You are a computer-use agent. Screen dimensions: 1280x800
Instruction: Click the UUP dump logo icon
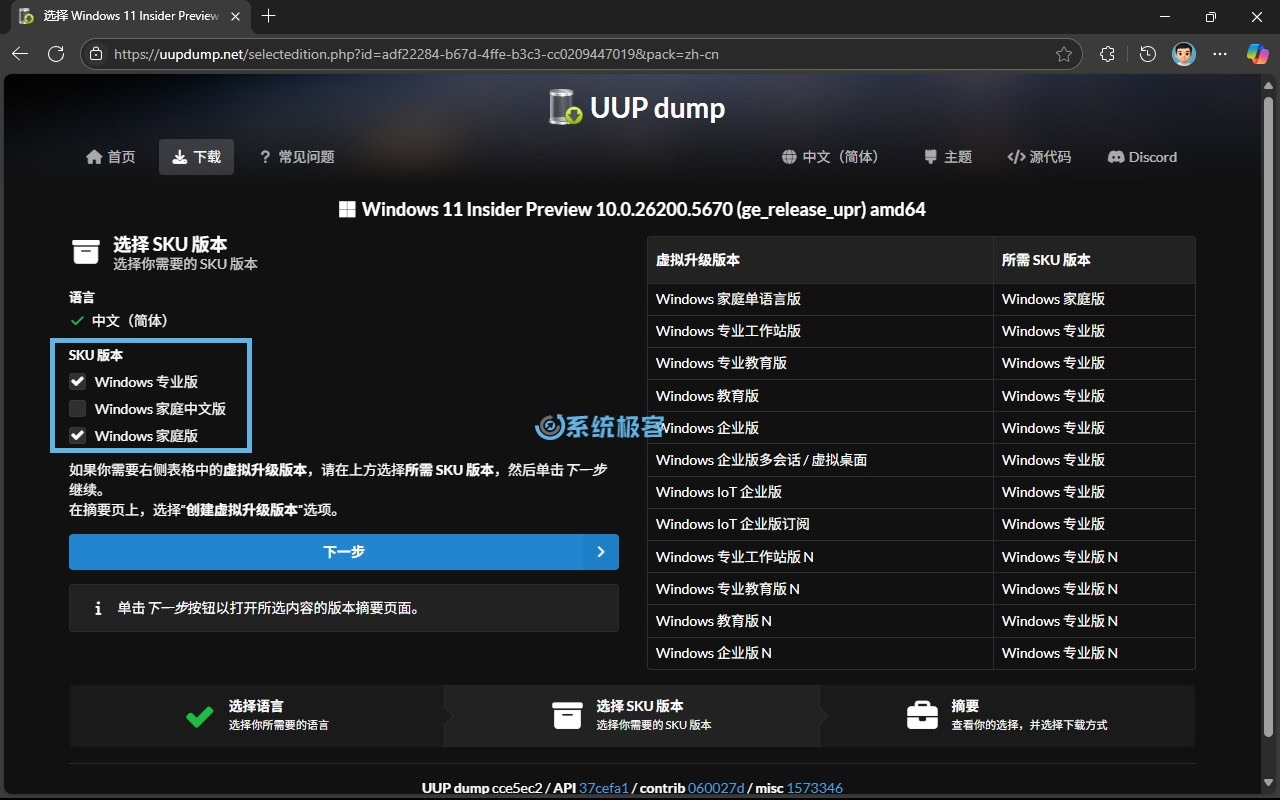(x=565, y=107)
